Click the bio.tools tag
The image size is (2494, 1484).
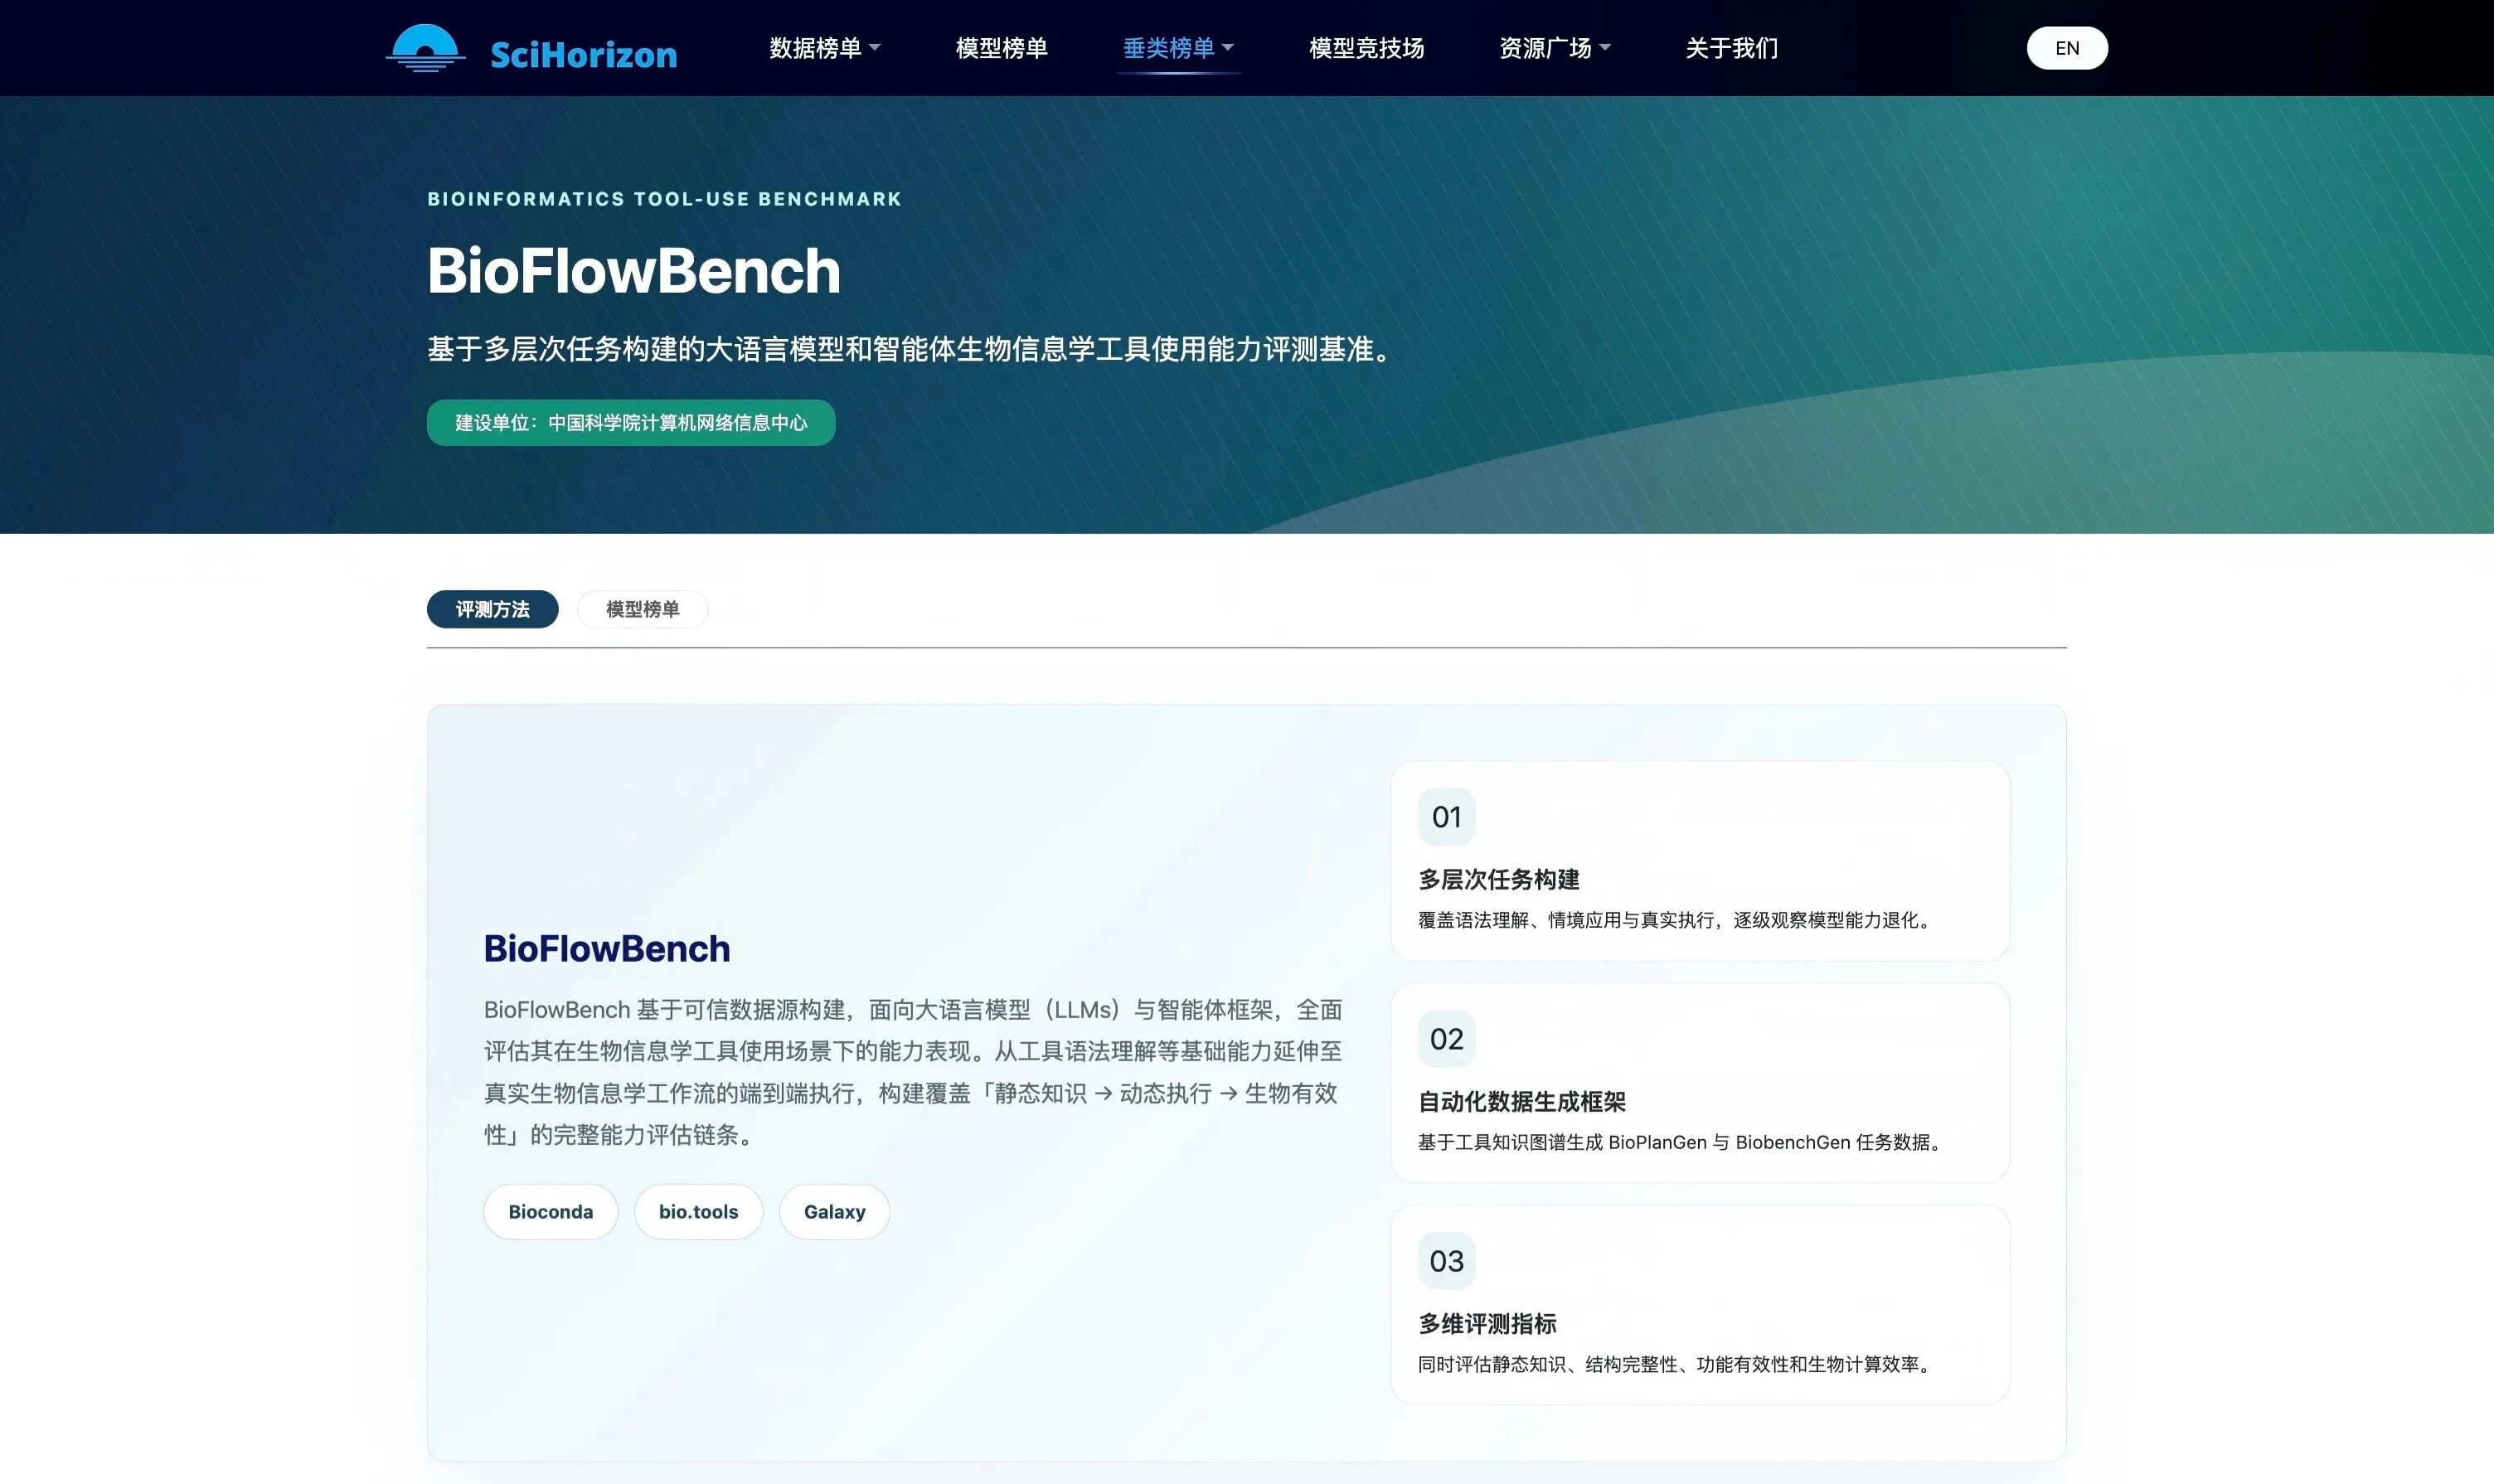point(699,1212)
